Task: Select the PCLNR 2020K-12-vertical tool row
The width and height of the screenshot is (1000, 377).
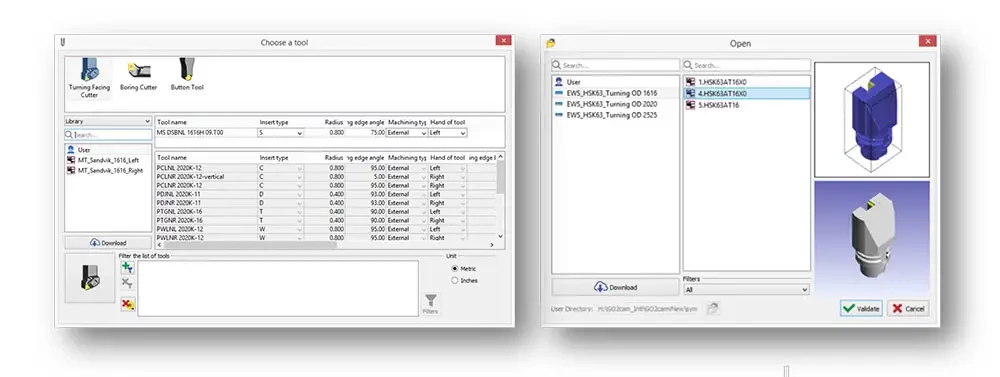Action: [325, 177]
